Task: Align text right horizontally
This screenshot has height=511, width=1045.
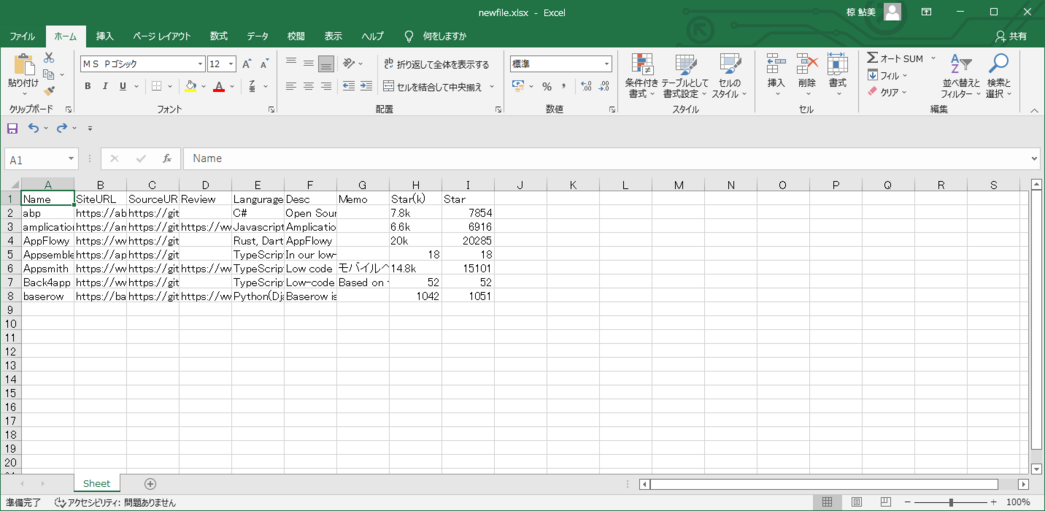Action: click(326, 86)
